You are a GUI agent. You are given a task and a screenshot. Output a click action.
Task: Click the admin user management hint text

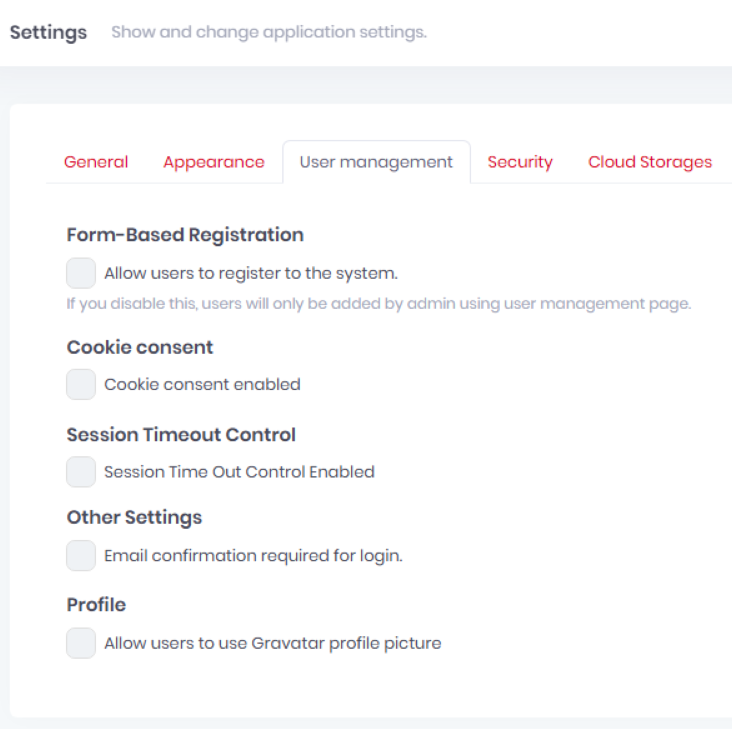[x=379, y=304]
